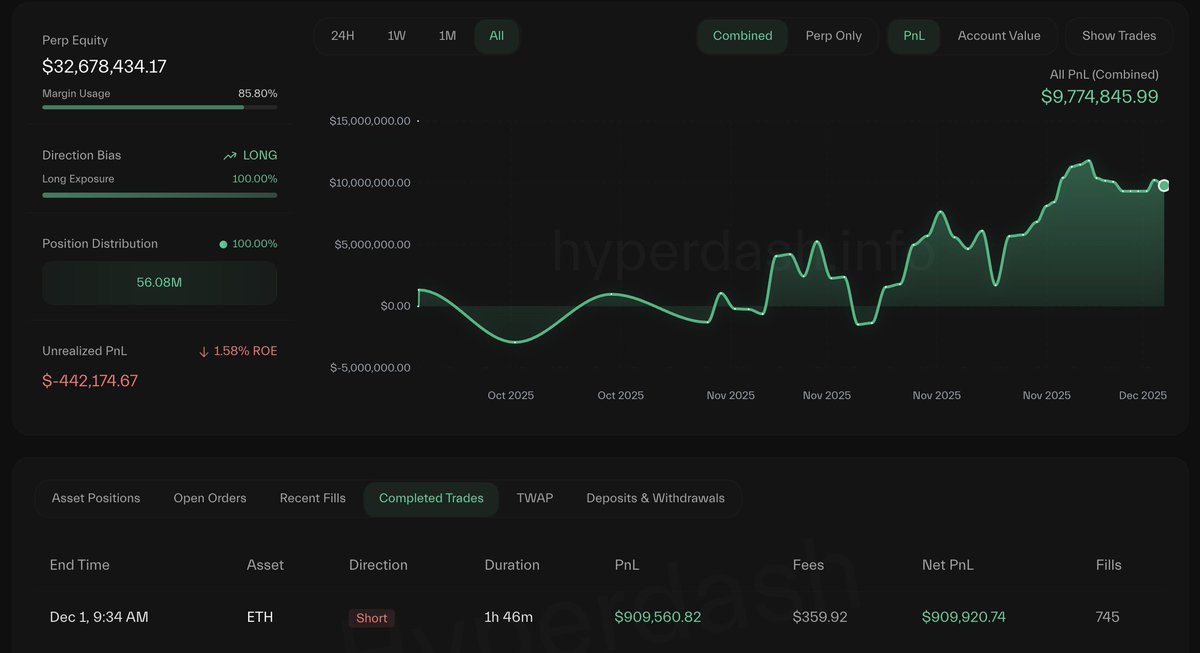Show PnL chart mode
The image size is (1200, 653).
tap(914, 36)
